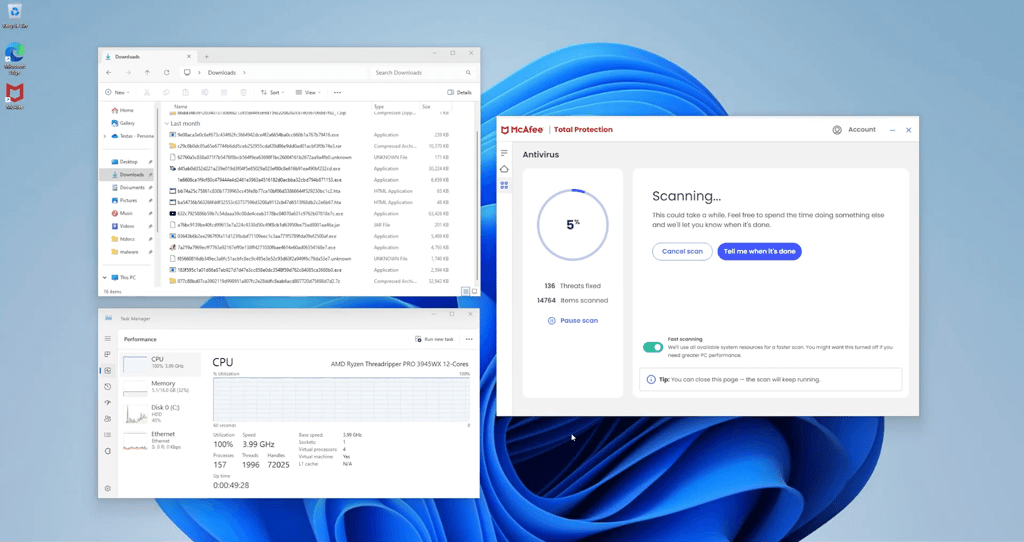Click Back arrow in File Explorer

click(109, 72)
